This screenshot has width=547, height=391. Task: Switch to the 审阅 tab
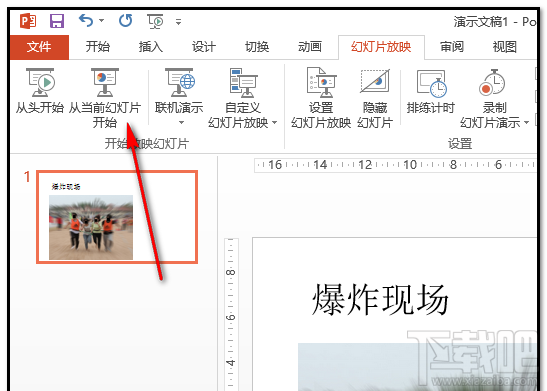click(x=452, y=47)
